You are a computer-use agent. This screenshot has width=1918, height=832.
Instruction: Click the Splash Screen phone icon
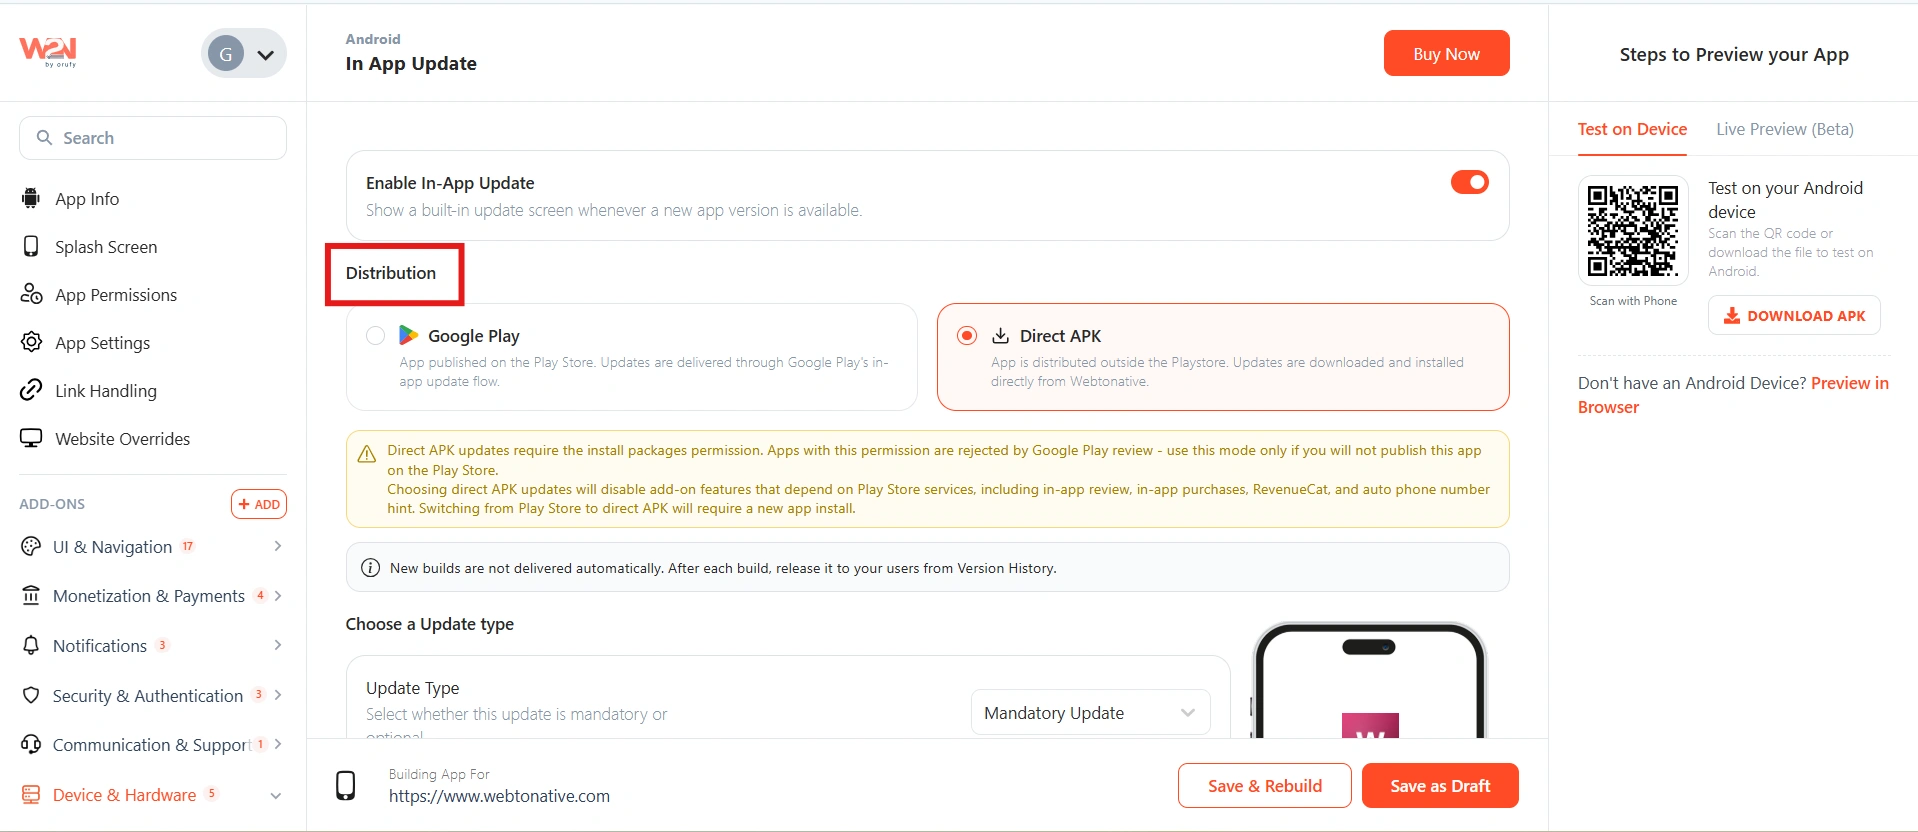[x=31, y=246]
